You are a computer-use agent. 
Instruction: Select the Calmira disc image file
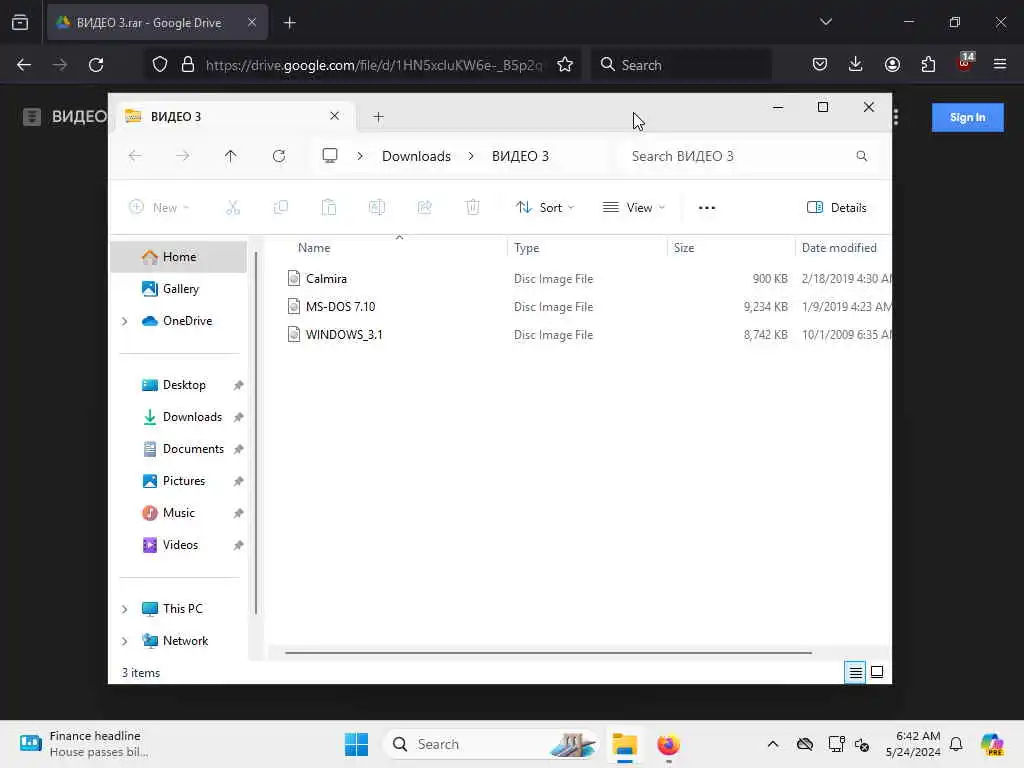(326, 279)
